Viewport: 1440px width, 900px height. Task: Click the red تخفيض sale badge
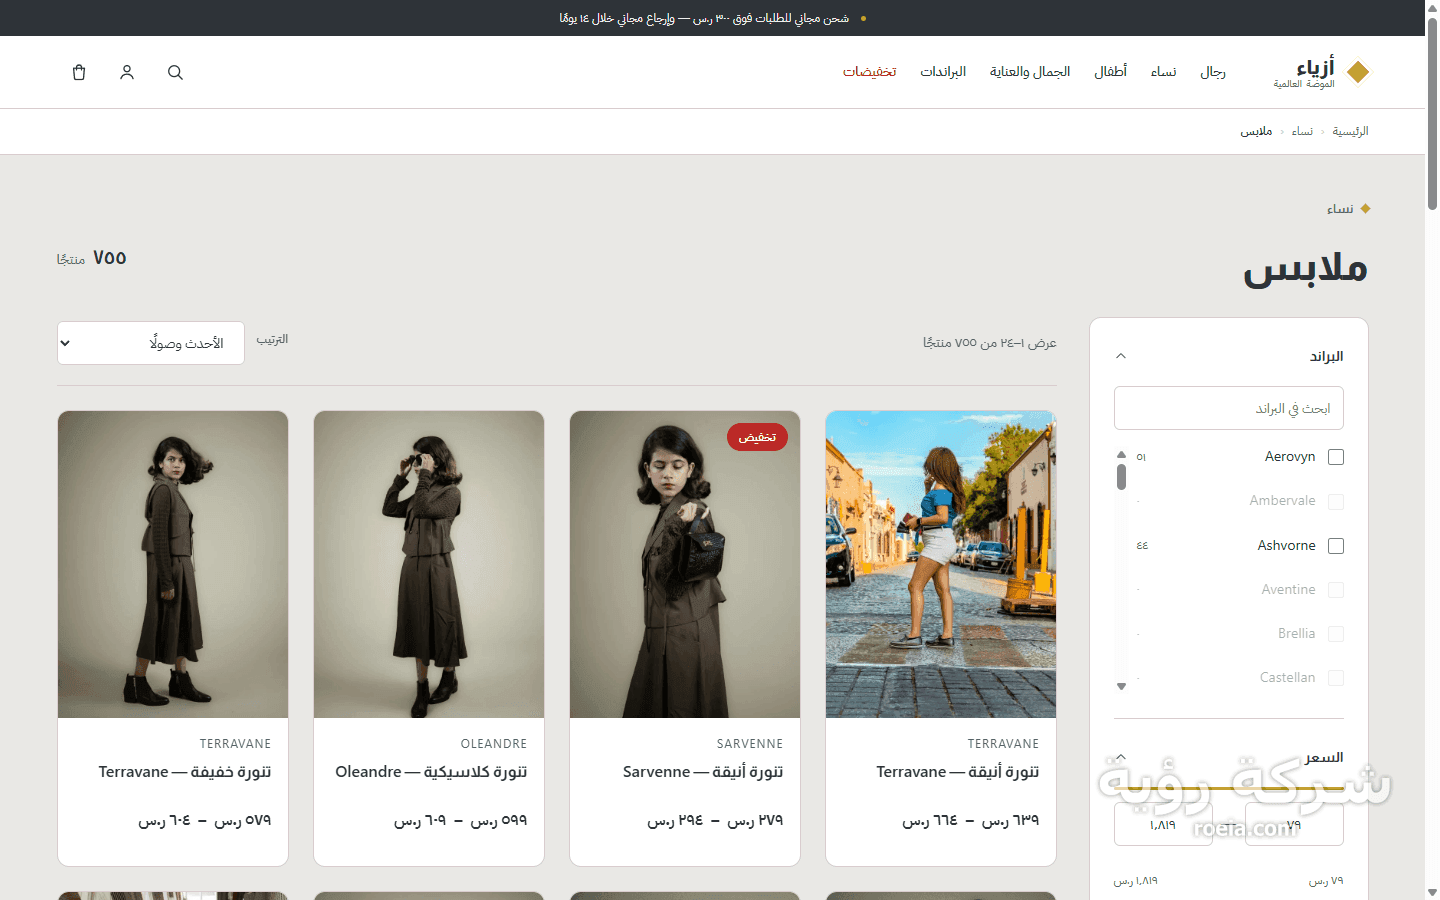pos(757,437)
